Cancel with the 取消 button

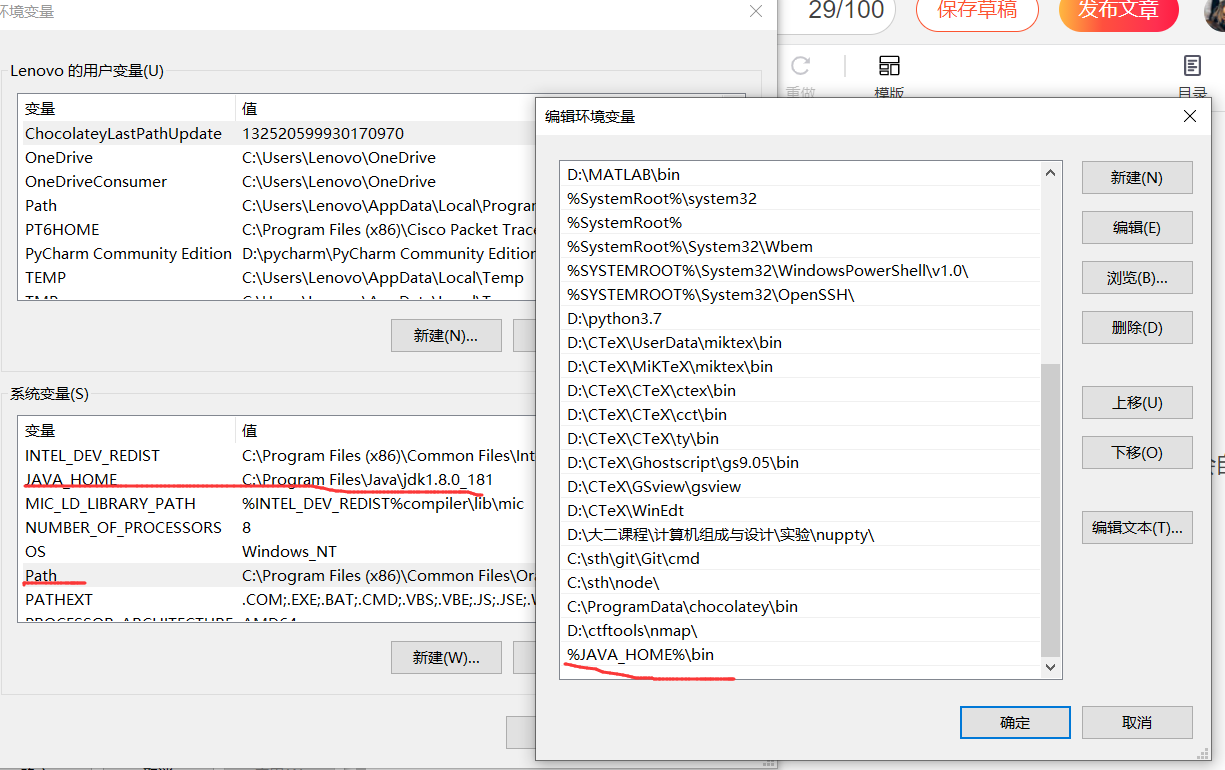pos(1137,722)
